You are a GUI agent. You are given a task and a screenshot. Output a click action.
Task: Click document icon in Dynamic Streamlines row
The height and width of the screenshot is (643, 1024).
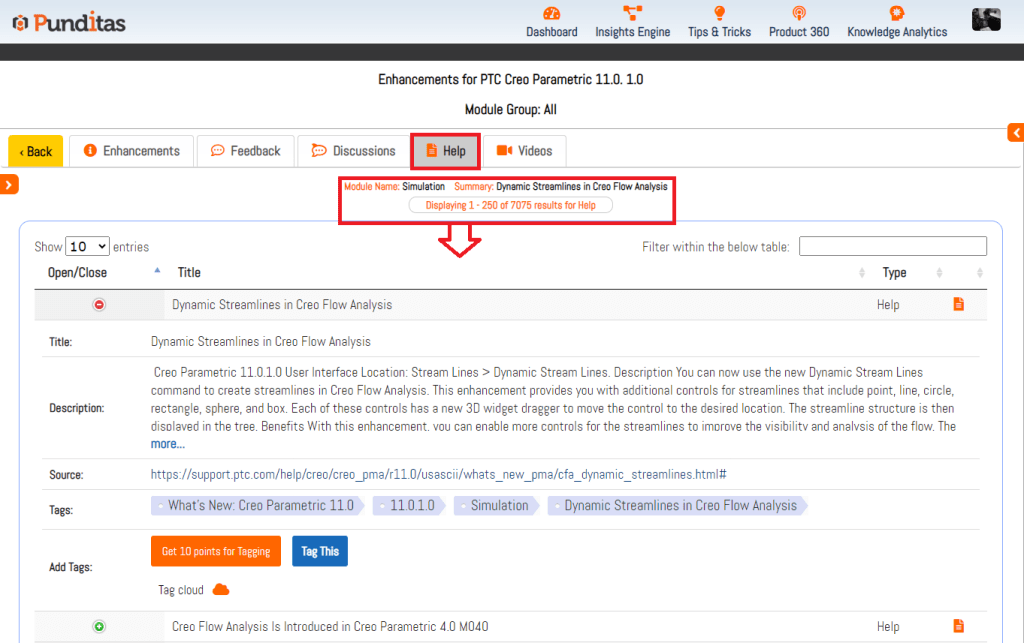point(958,305)
